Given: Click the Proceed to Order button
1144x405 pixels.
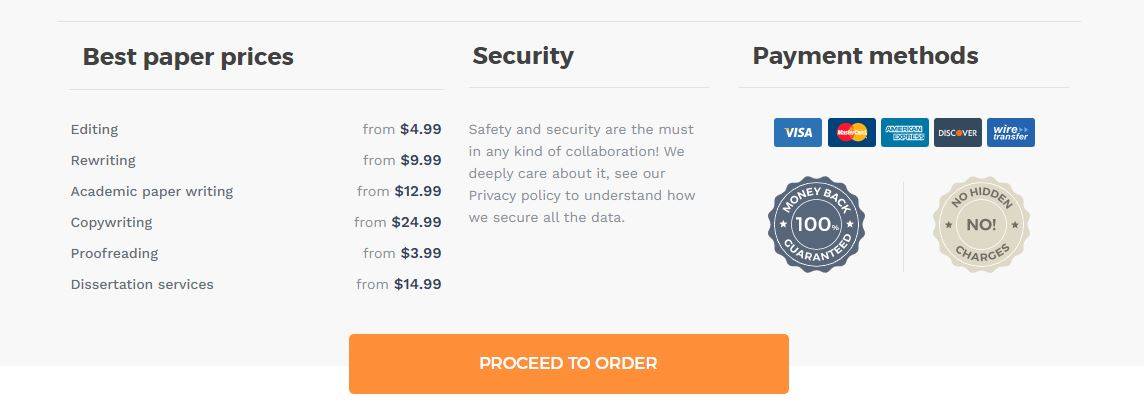Looking at the screenshot, I should coord(568,363).
